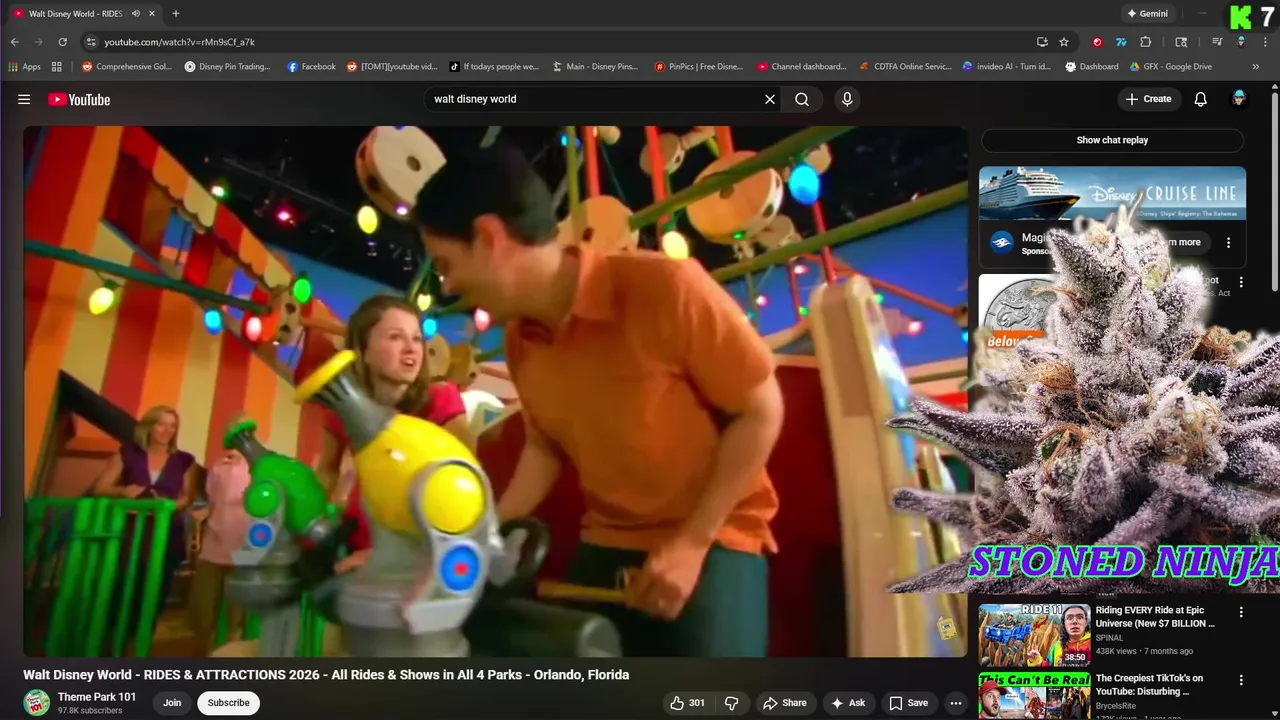The image size is (1280, 720).
Task: Clear the search text with the X icon
Action: pos(770,99)
